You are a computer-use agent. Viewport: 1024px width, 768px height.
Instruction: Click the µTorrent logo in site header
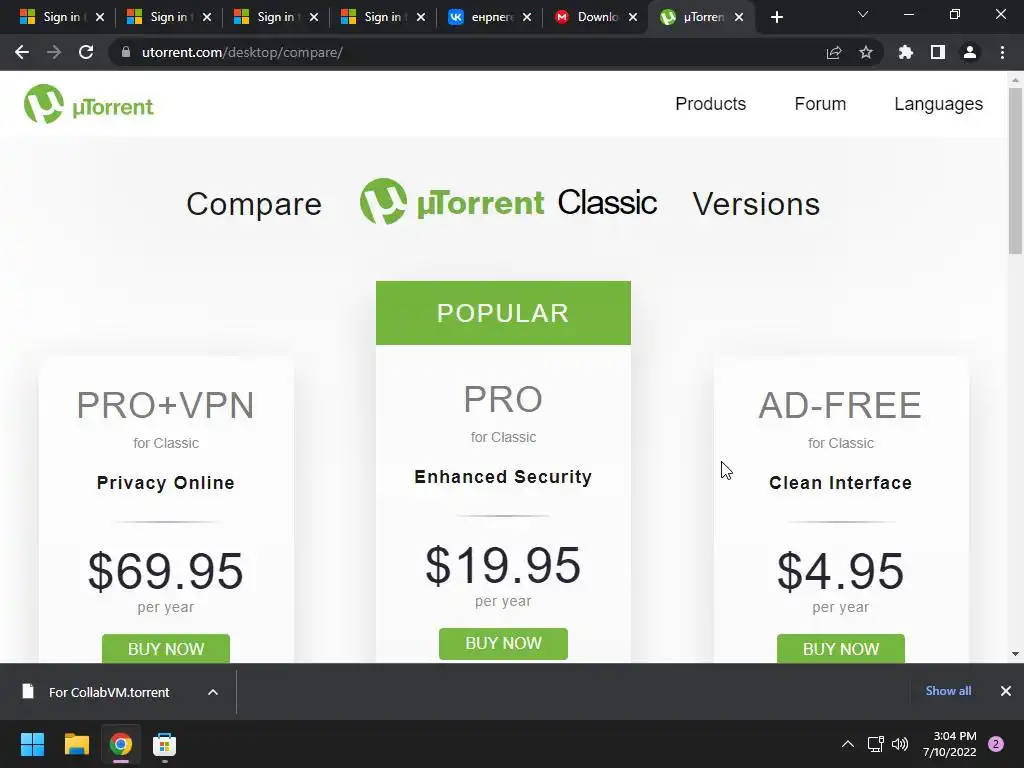click(x=88, y=104)
